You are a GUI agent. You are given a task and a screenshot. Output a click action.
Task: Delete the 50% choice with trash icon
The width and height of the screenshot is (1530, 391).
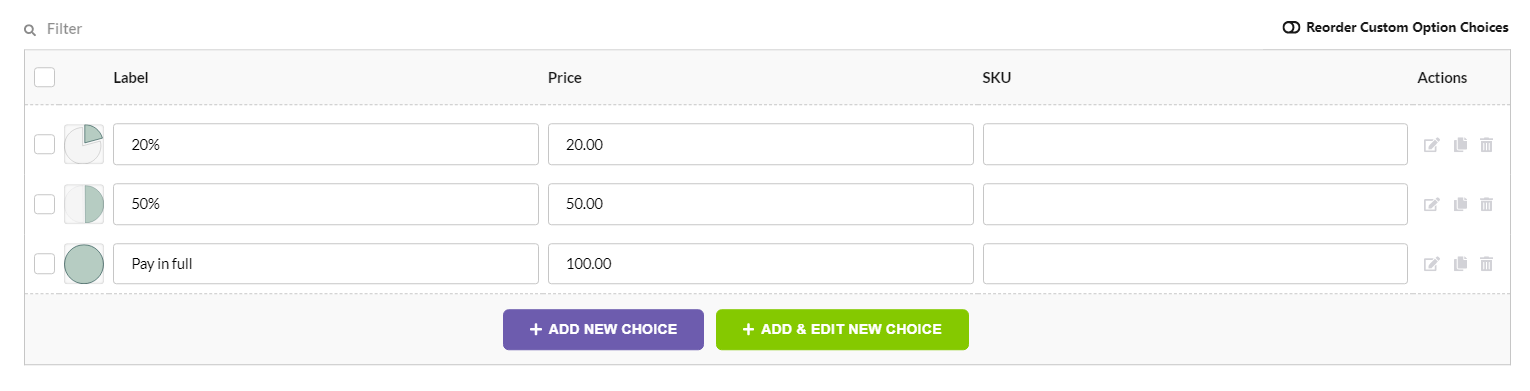click(1487, 204)
